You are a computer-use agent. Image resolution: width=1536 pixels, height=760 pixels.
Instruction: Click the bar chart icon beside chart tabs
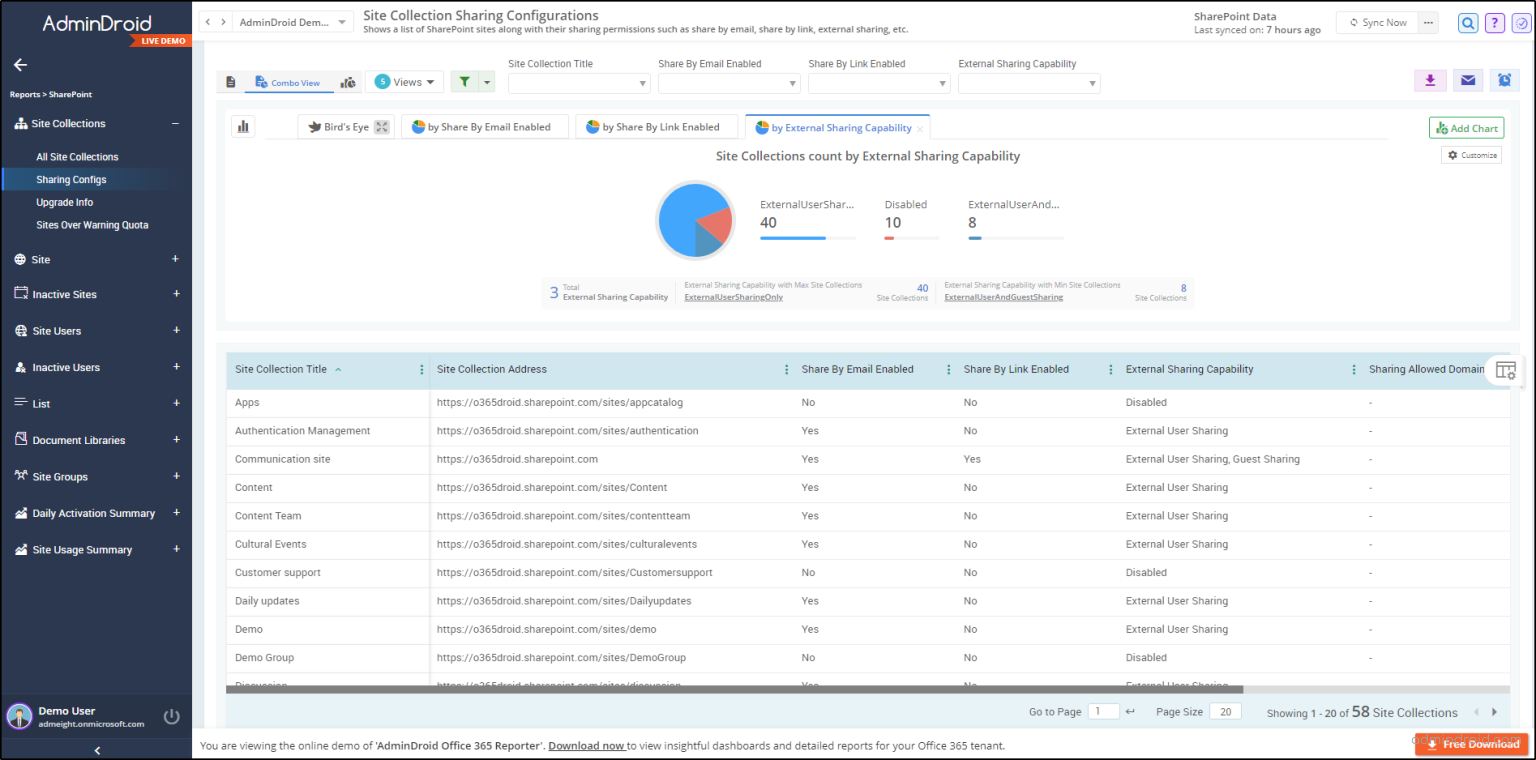pos(243,127)
